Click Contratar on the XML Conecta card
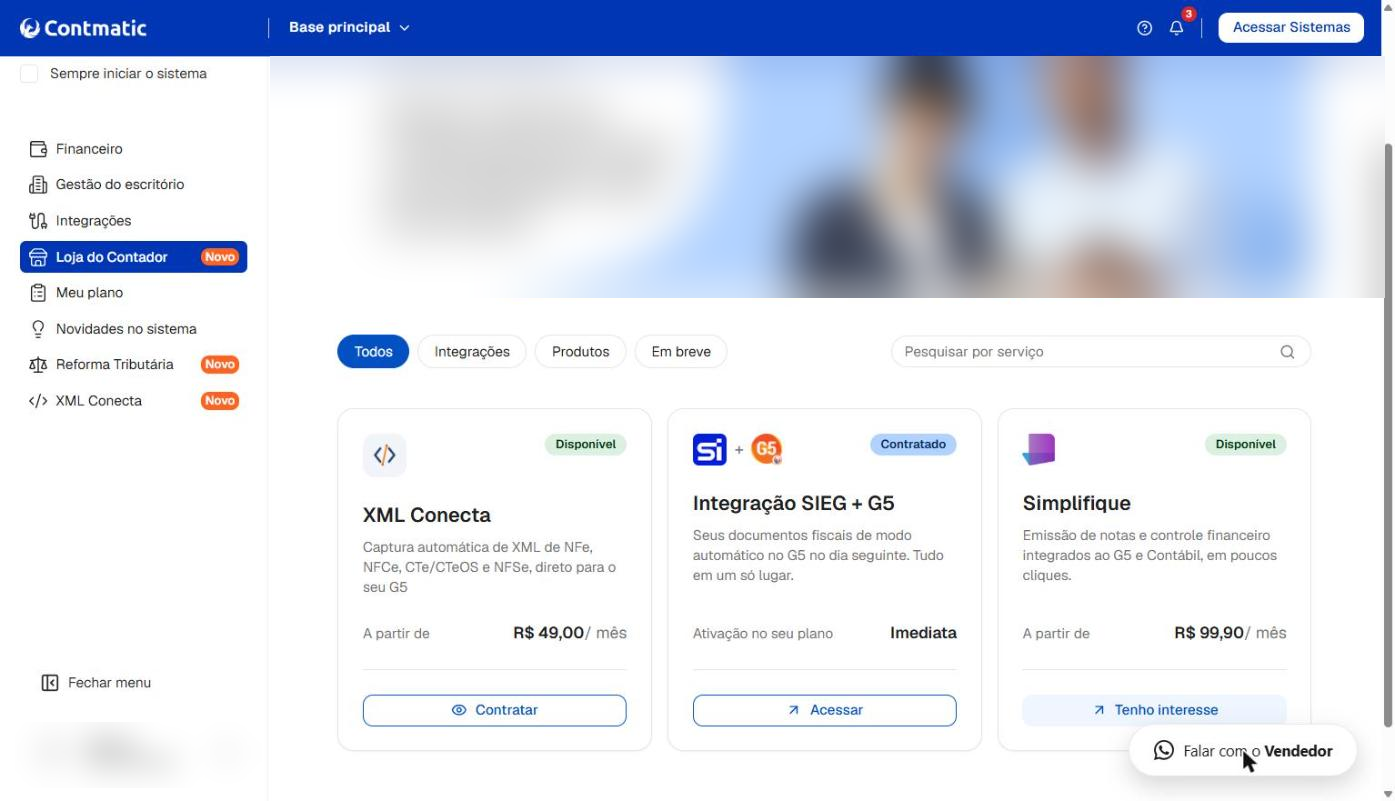This screenshot has height=801, width=1395. click(495, 710)
